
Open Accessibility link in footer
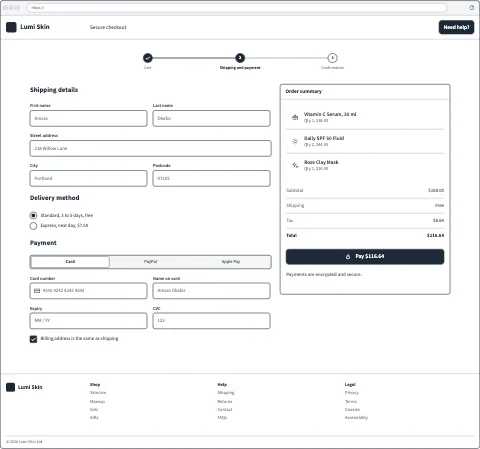coord(356,417)
